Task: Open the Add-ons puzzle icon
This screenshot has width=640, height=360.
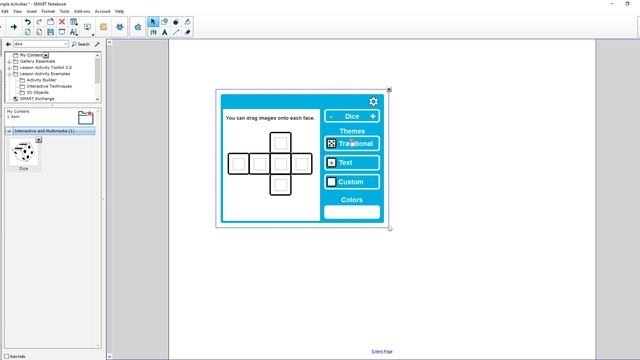Action: click(120, 27)
